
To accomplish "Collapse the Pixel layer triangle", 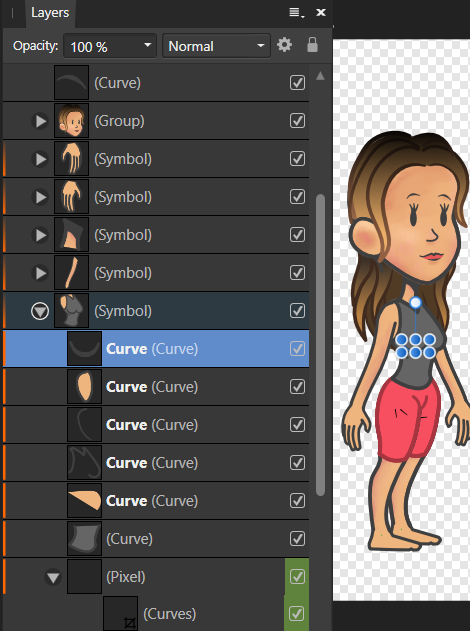I will pos(53,577).
